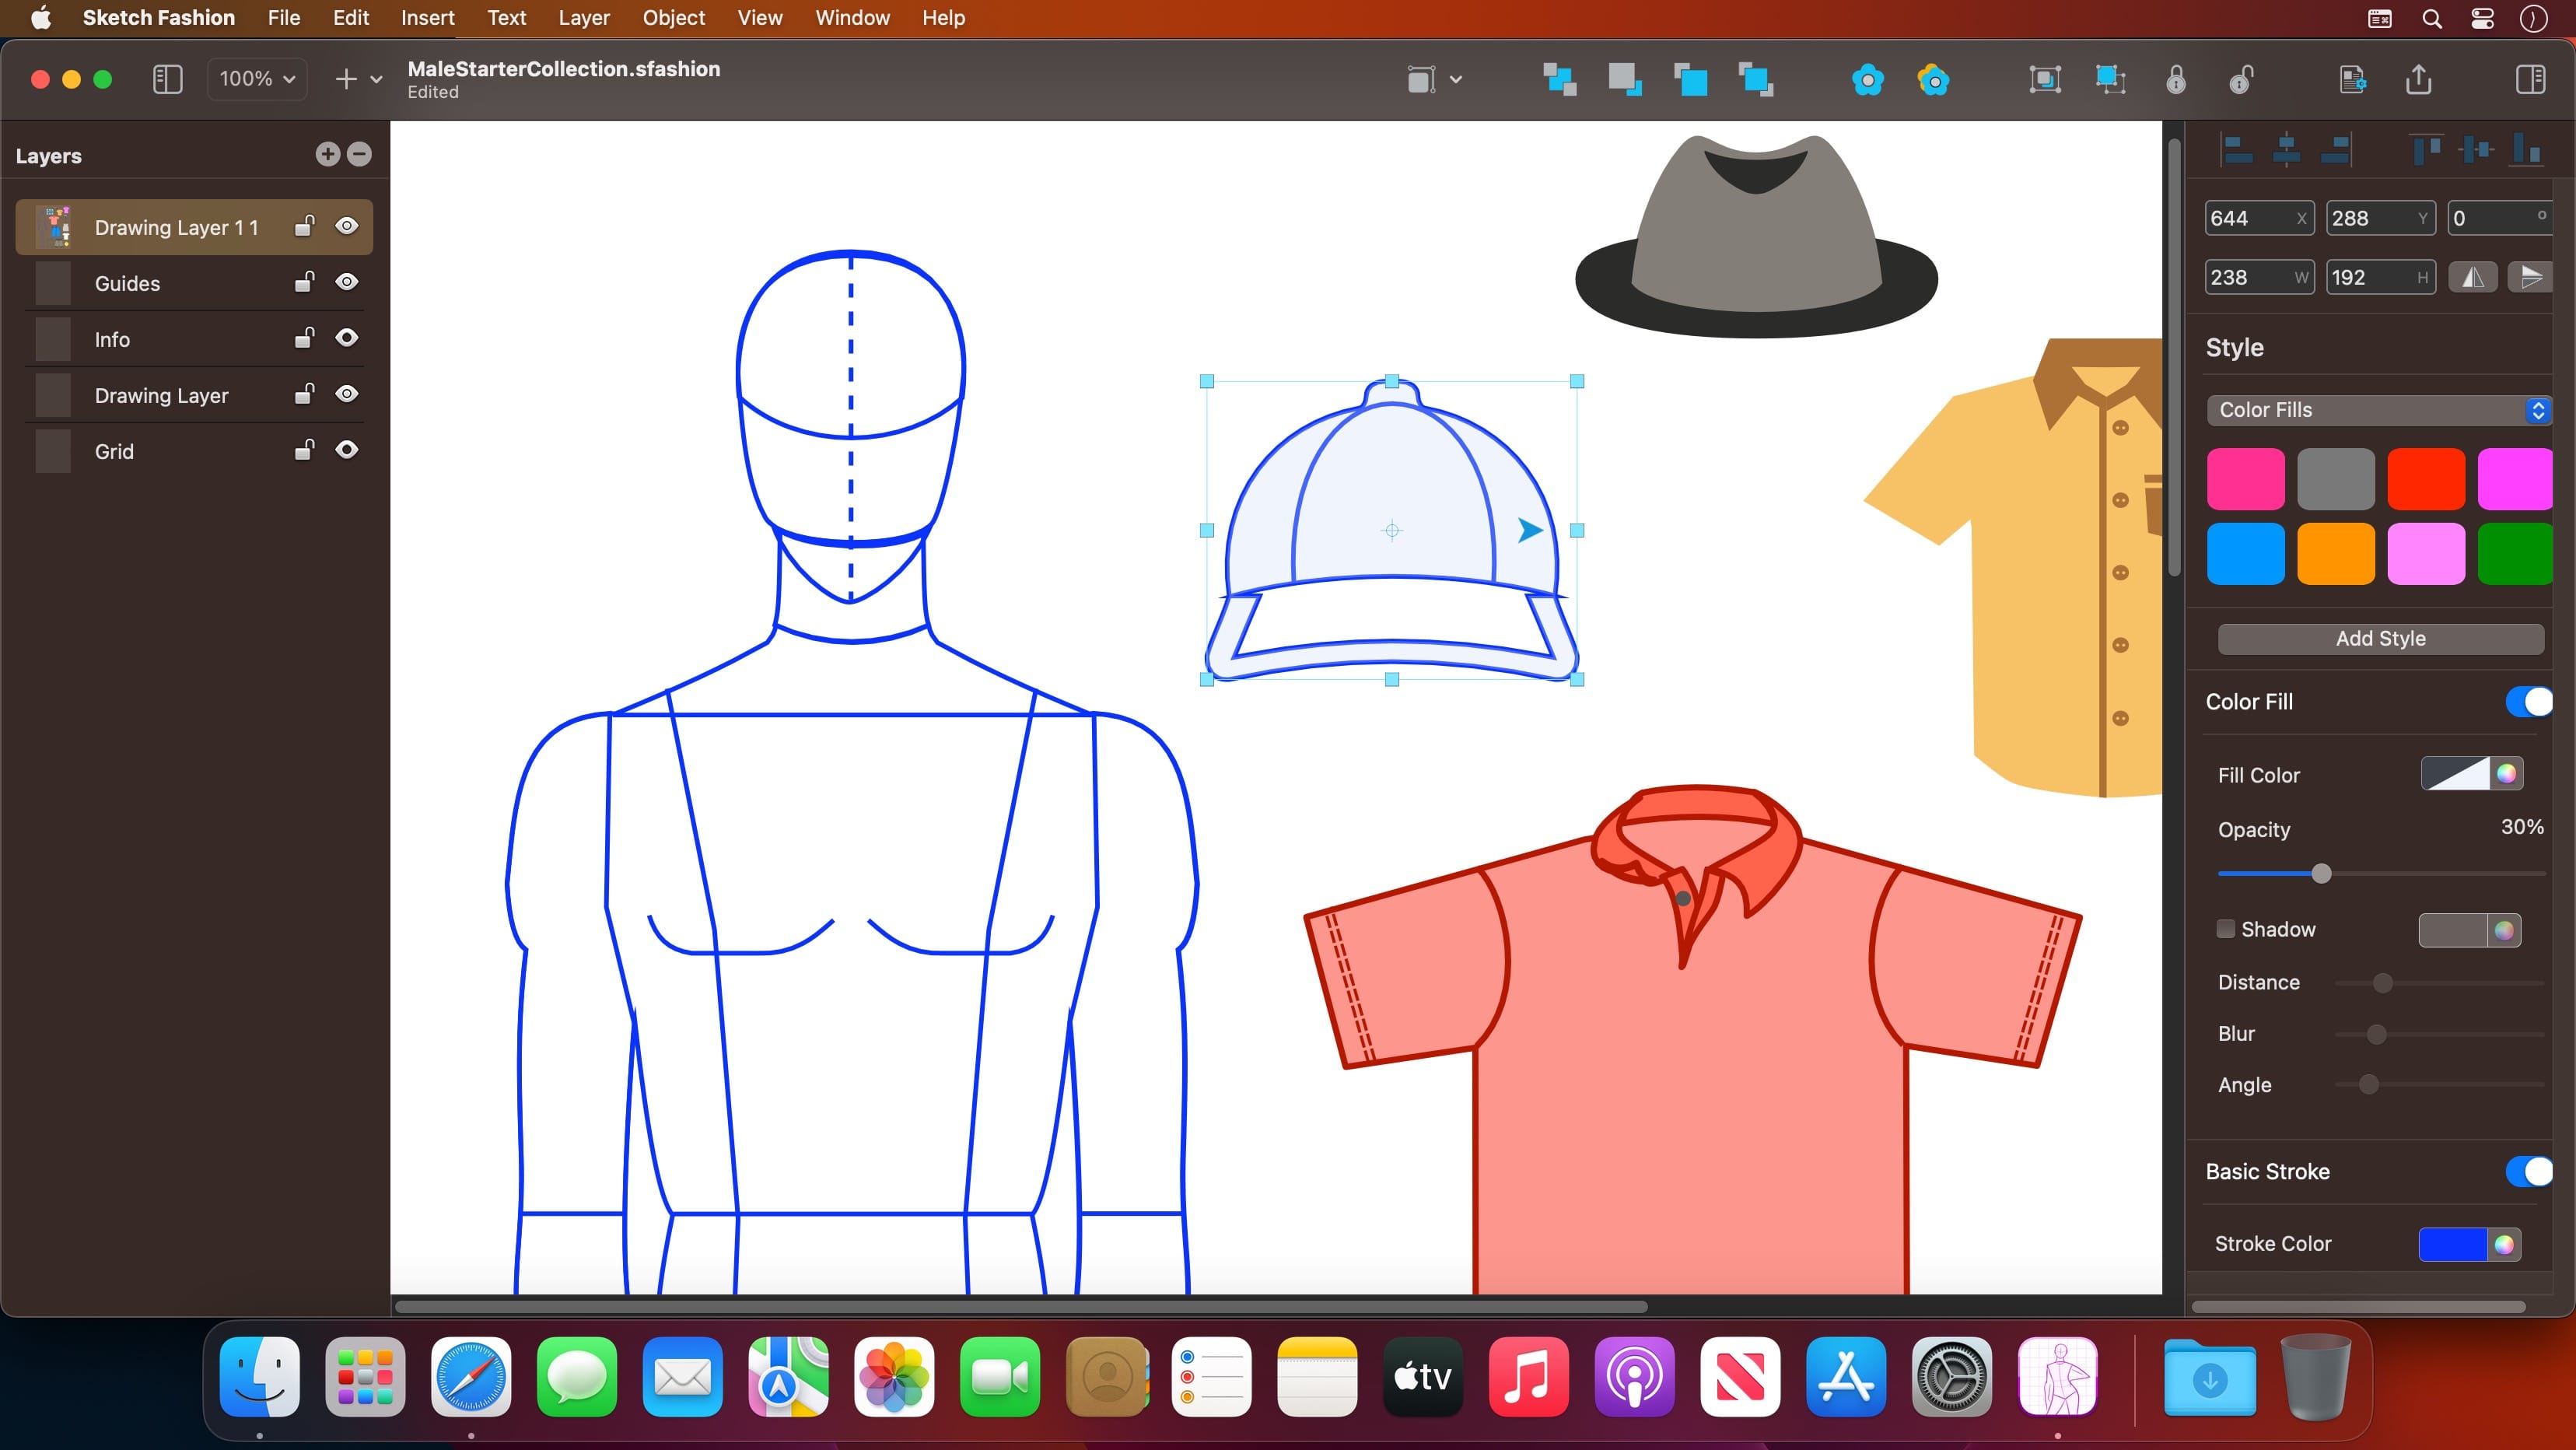Enable the Shadow checkbox

coord(2226,929)
